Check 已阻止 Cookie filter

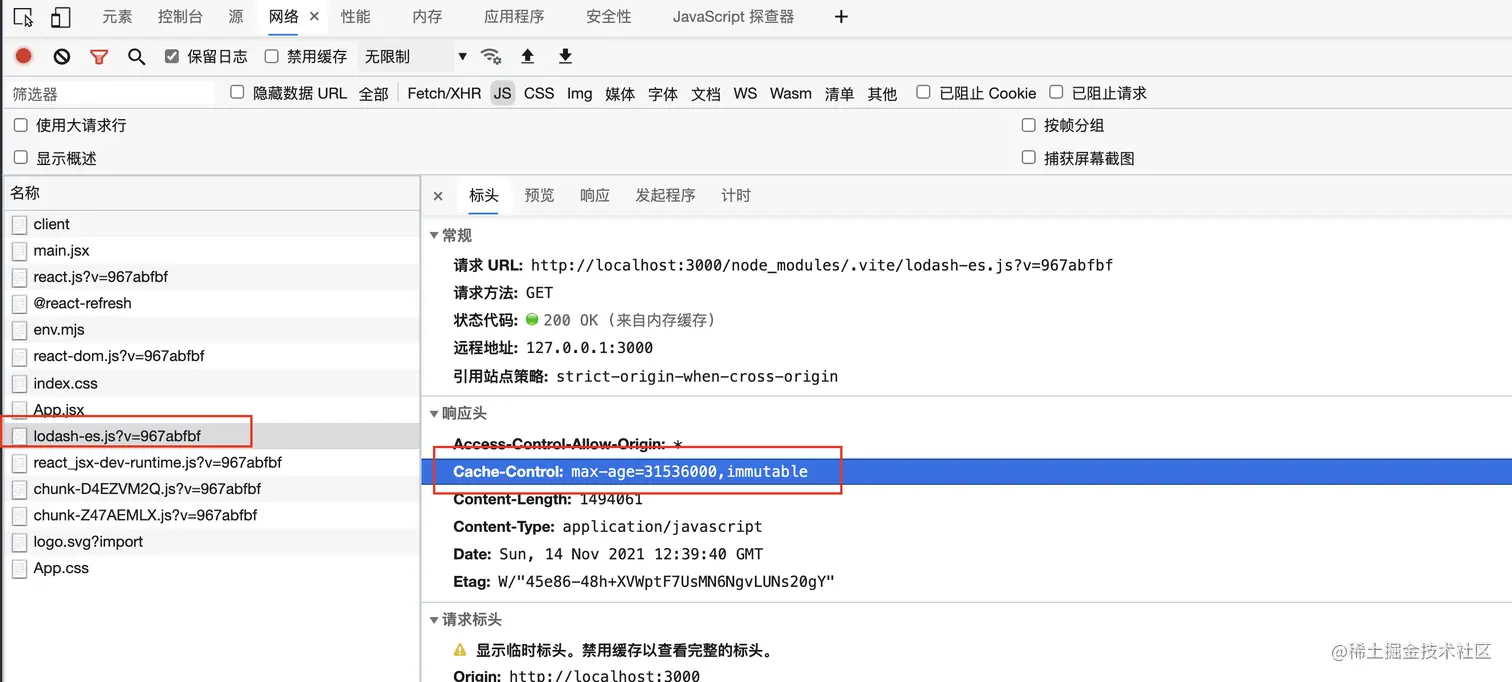pos(923,92)
